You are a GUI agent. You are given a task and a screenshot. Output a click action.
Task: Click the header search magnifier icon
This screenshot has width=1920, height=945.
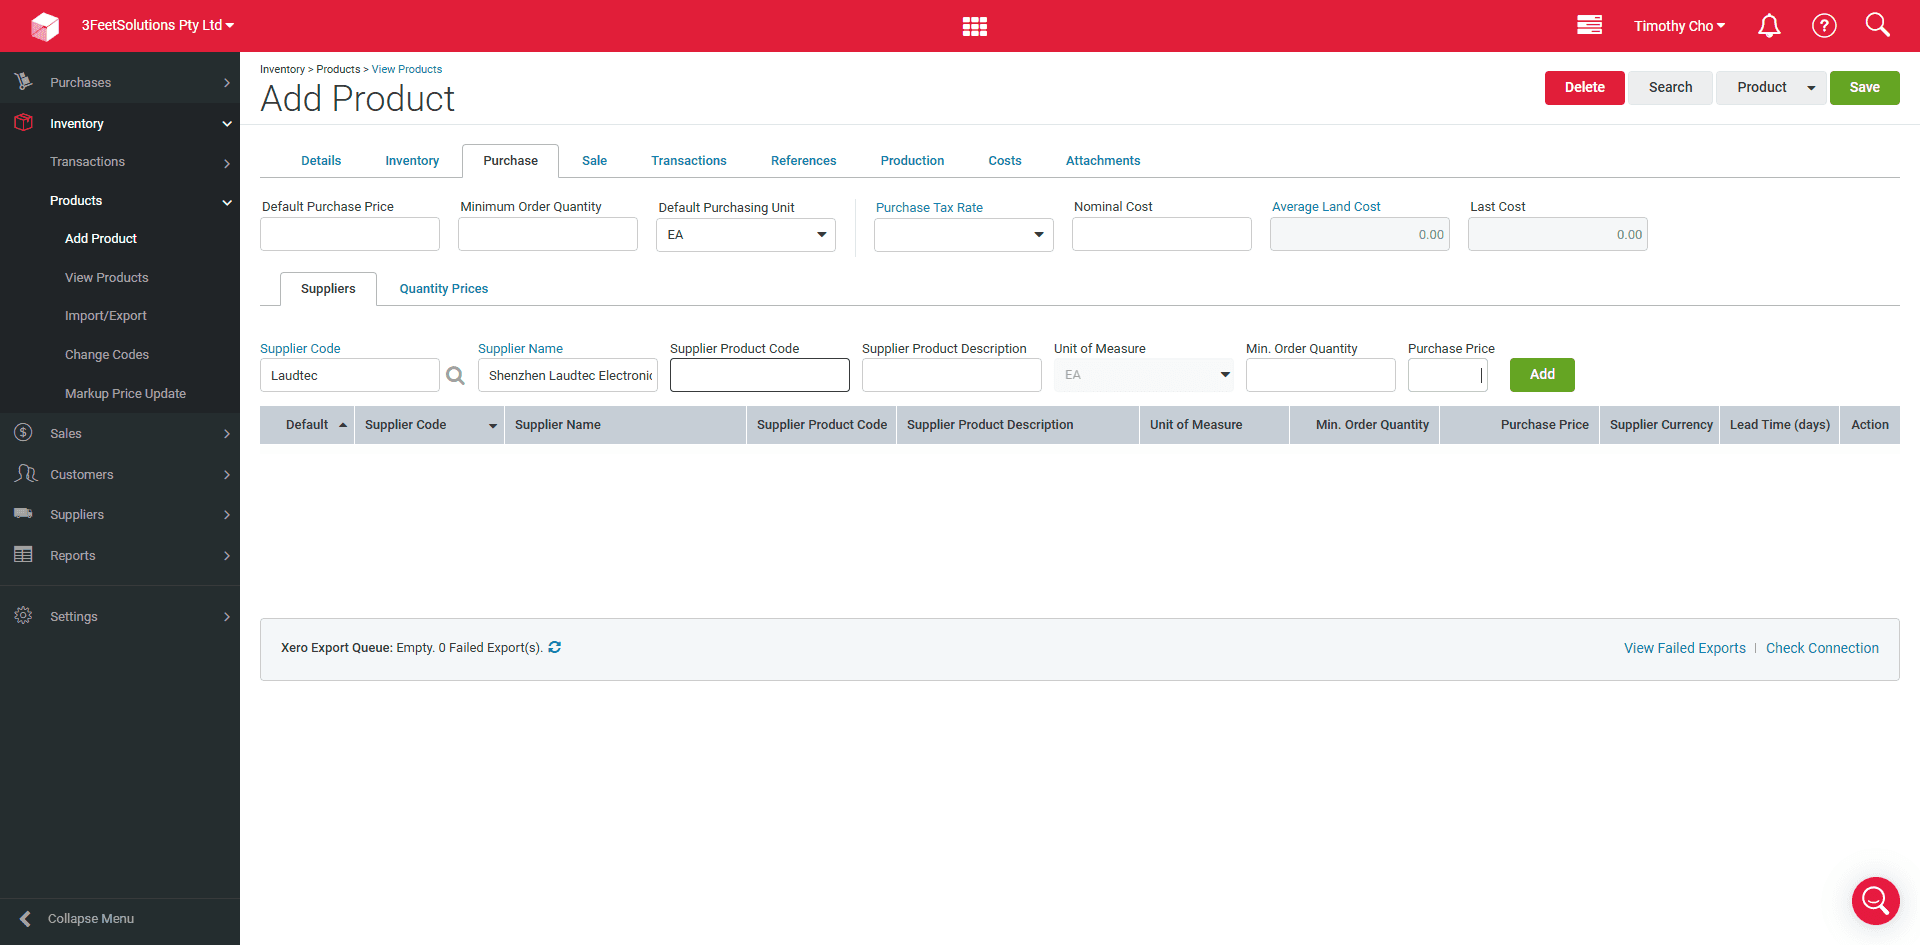pyautogui.click(x=1877, y=25)
